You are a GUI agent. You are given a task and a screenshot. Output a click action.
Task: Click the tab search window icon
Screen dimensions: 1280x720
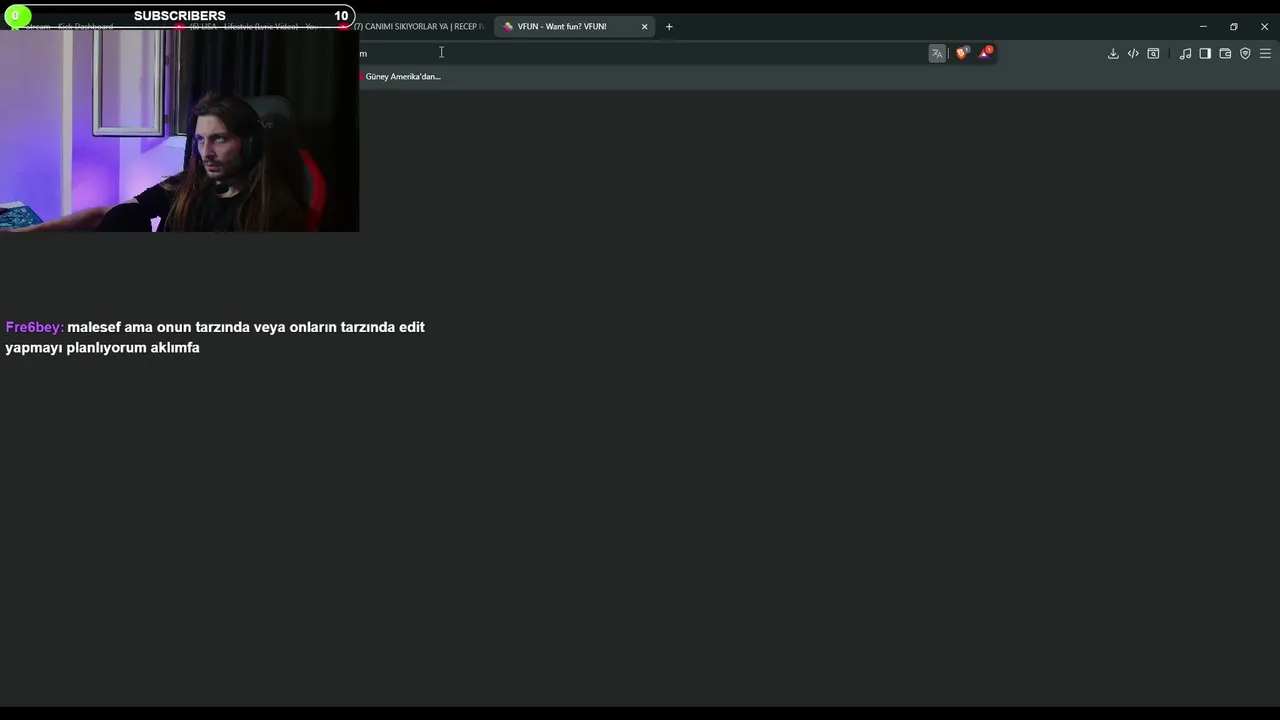click(1153, 54)
